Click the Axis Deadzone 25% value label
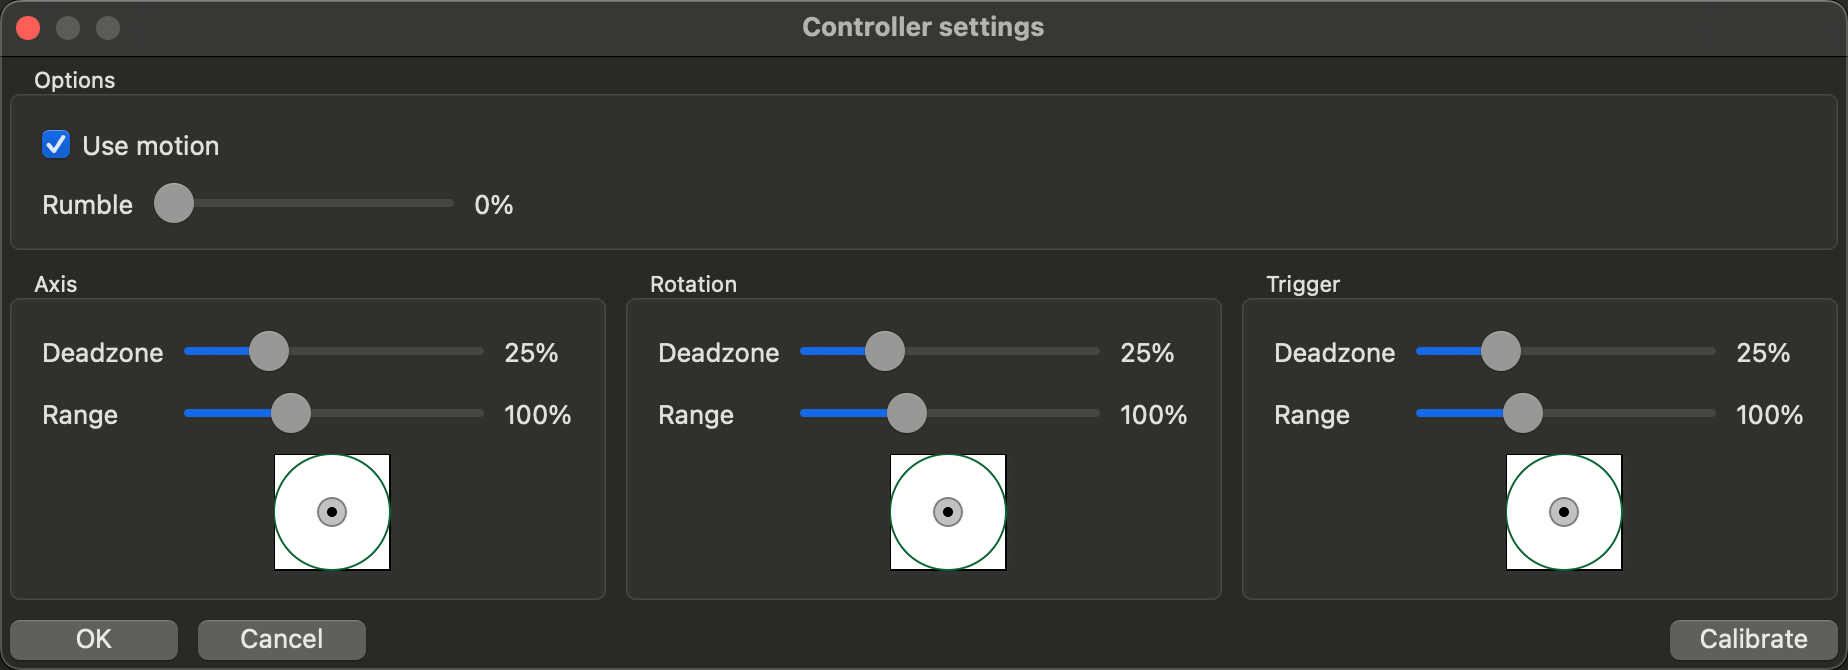 coord(531,352)
